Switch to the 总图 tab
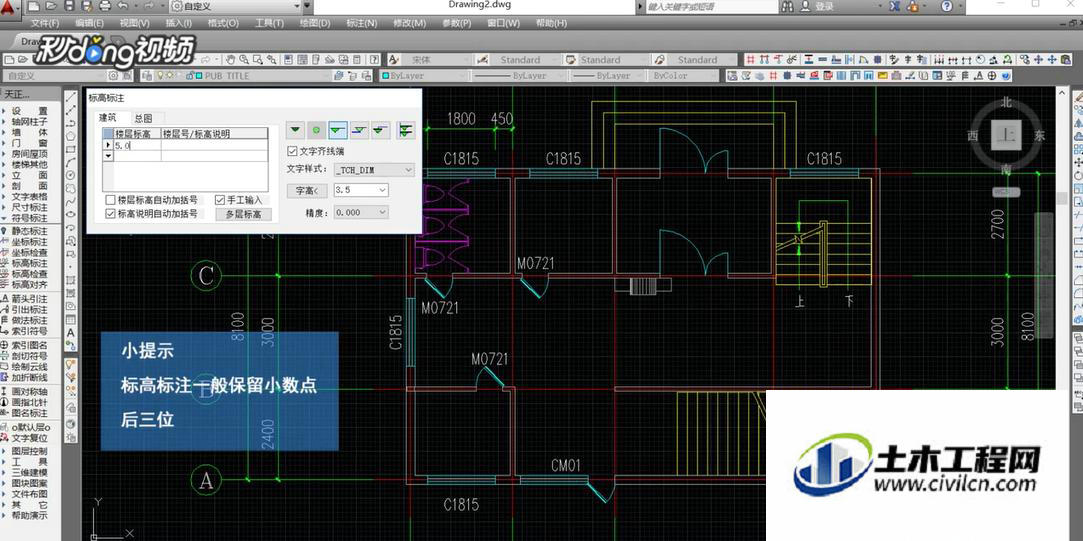 (x=144, y=118)
